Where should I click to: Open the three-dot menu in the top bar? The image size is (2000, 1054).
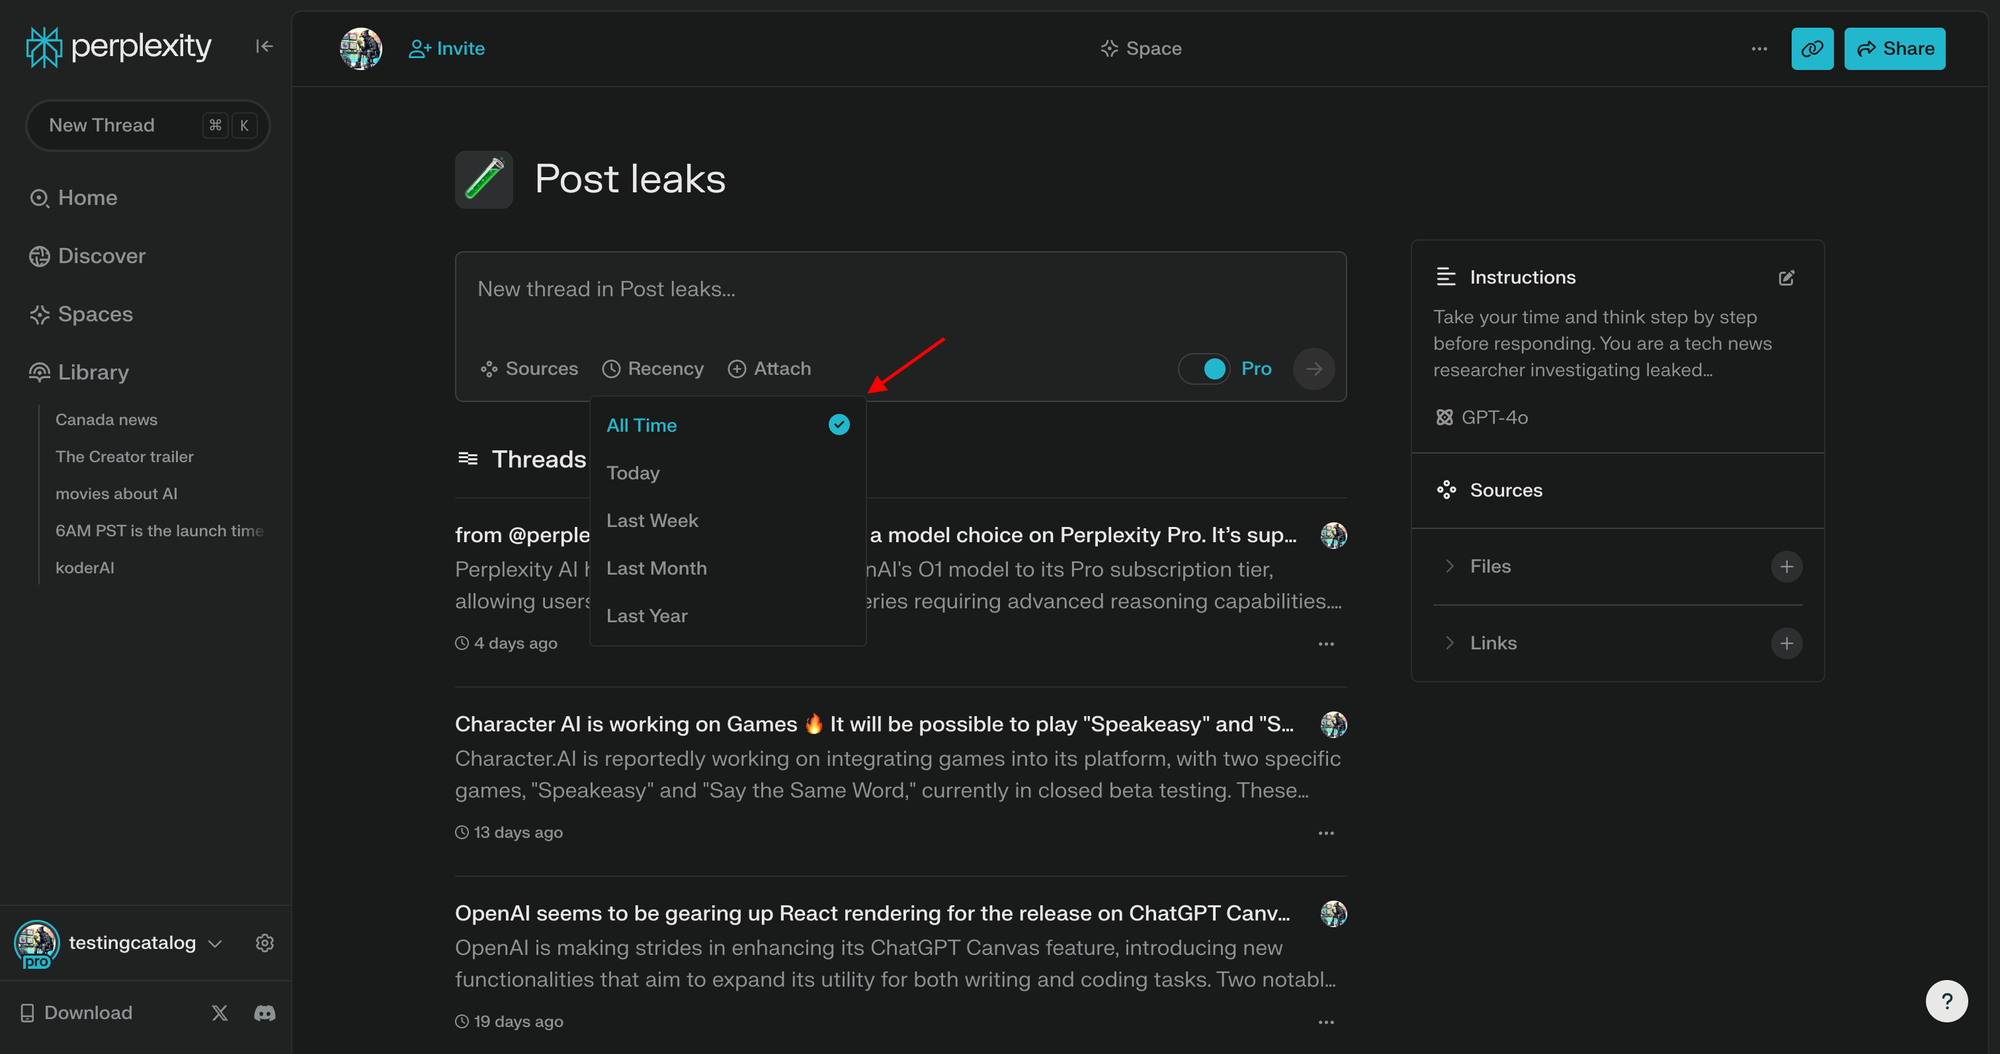pyautogui.click(x=1759, y=48)
